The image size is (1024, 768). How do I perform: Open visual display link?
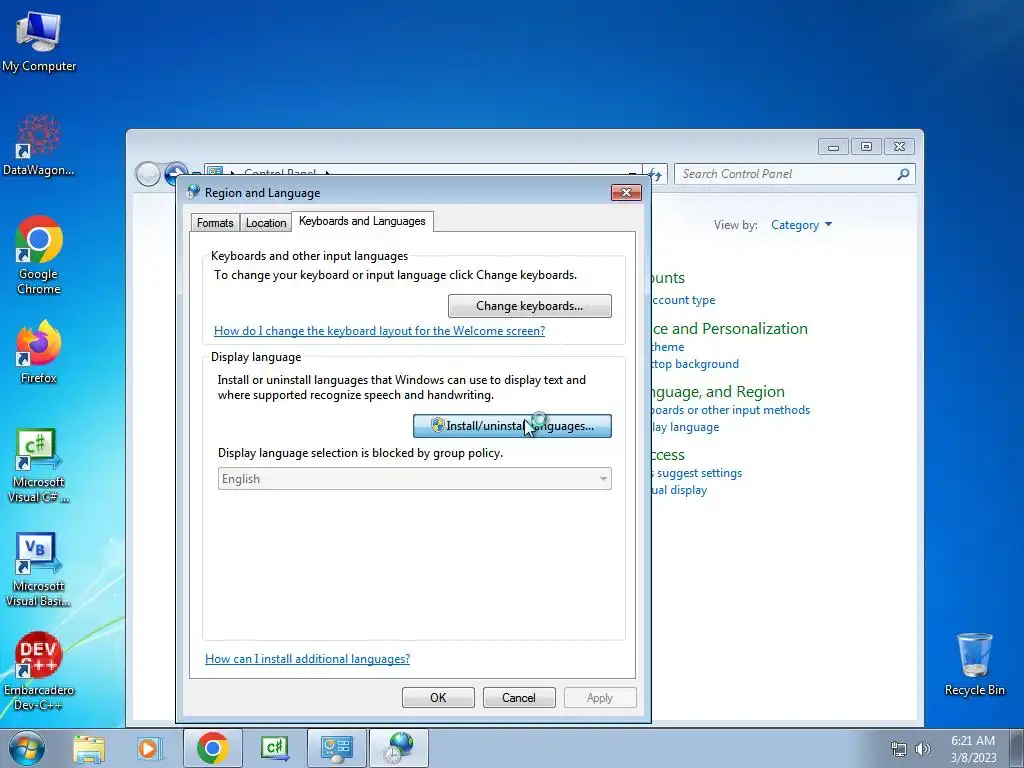point(679,490)
